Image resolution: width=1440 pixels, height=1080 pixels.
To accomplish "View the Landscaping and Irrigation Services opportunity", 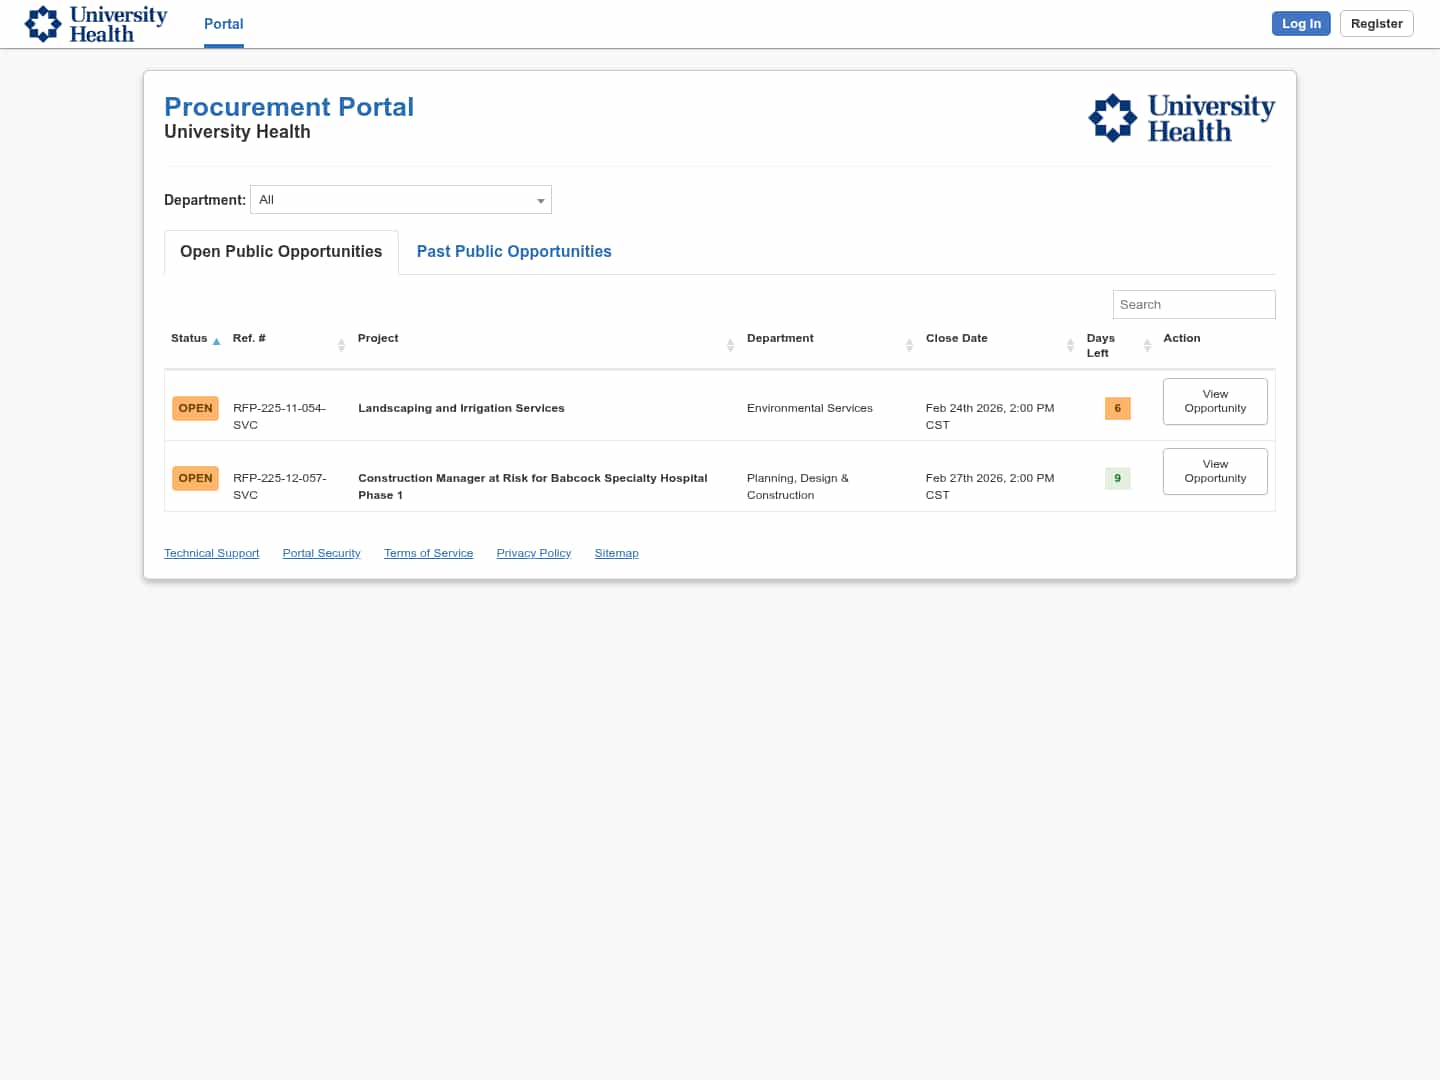I will click(1215, 401).
